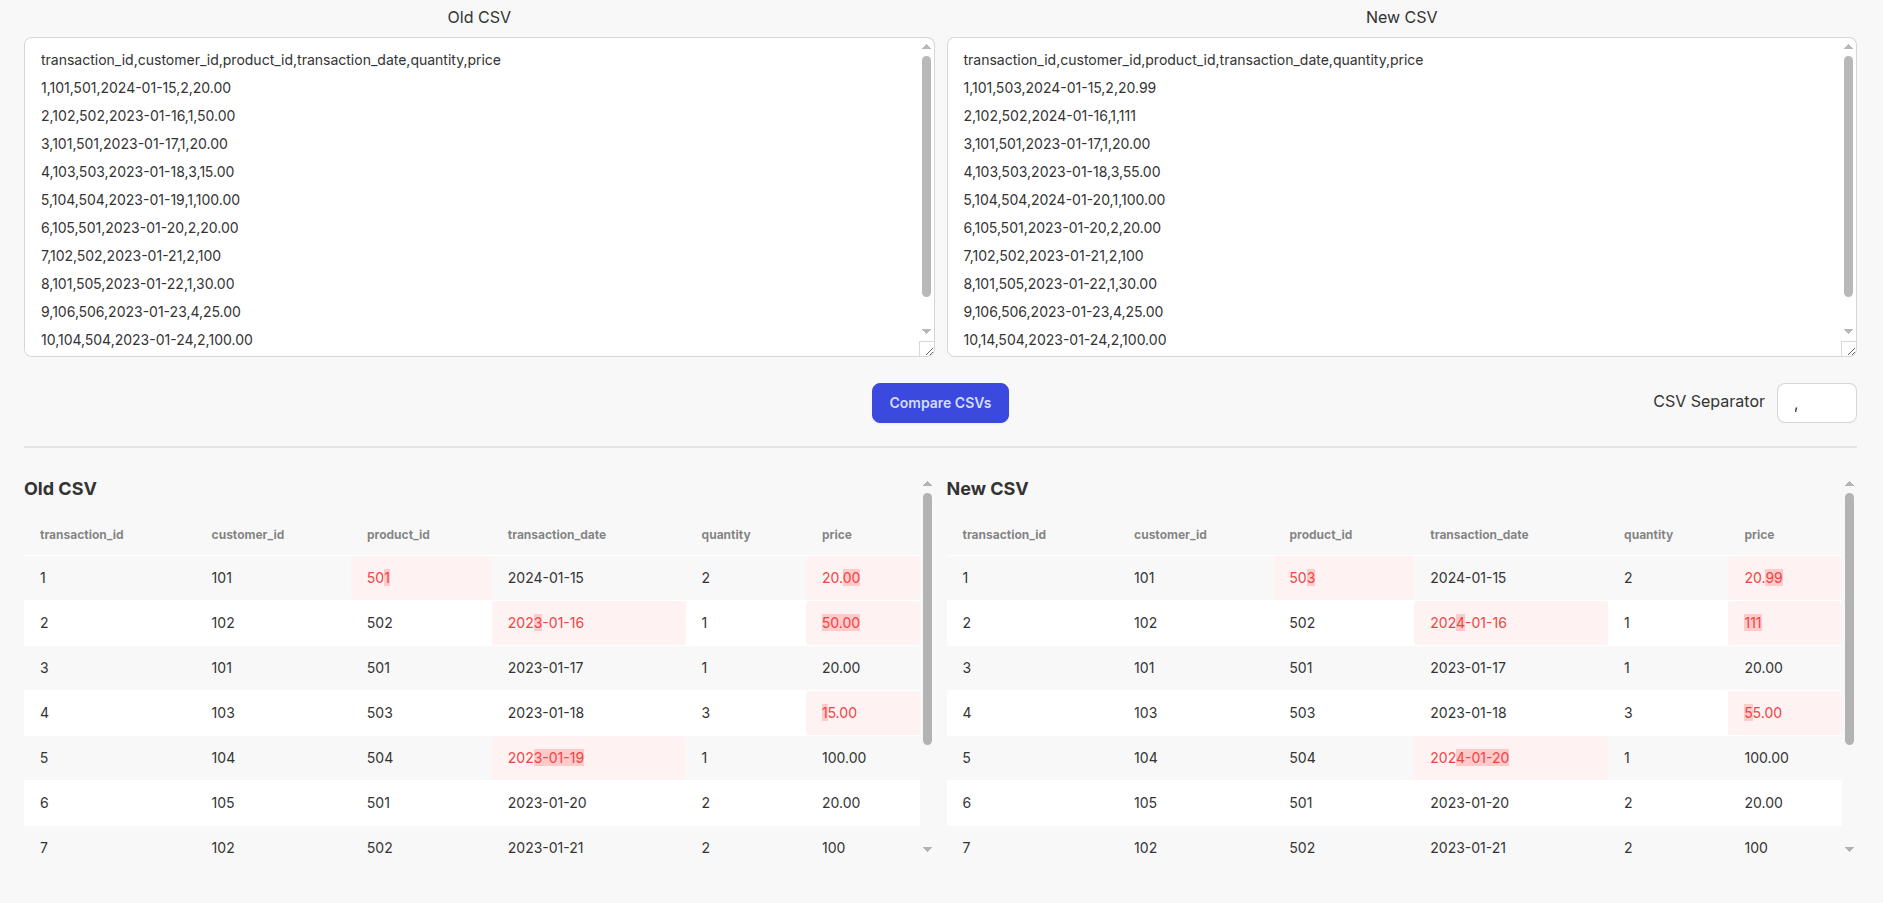Click transaction_date header in Old CSV table
This screenshot has height=903, width=1883.
557,535
